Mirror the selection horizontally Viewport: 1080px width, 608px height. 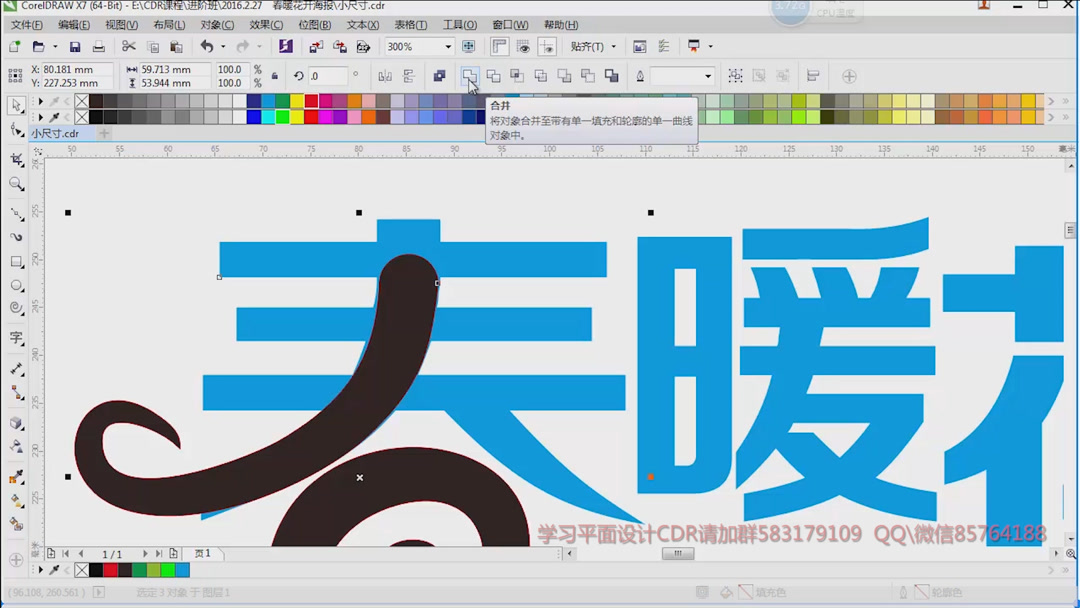[385, 76]
